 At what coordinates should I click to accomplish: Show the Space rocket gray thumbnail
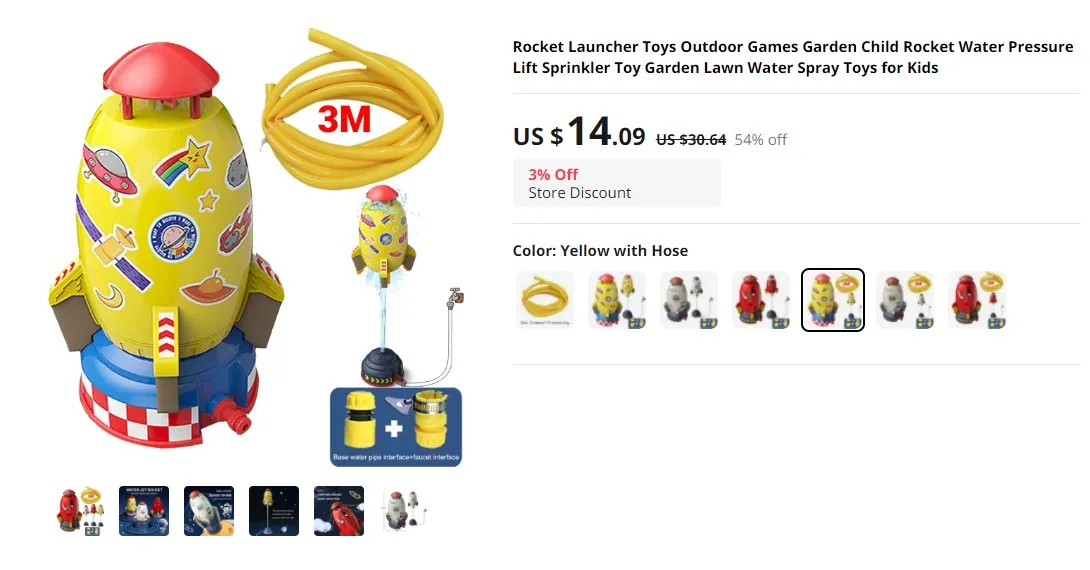[209, 511]
